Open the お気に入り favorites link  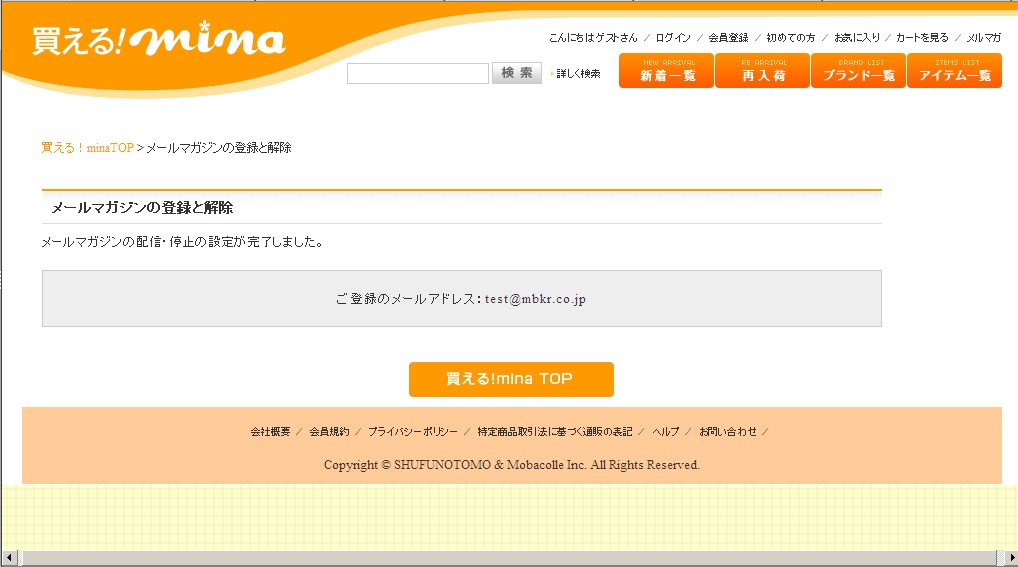(x=857, y=38)
